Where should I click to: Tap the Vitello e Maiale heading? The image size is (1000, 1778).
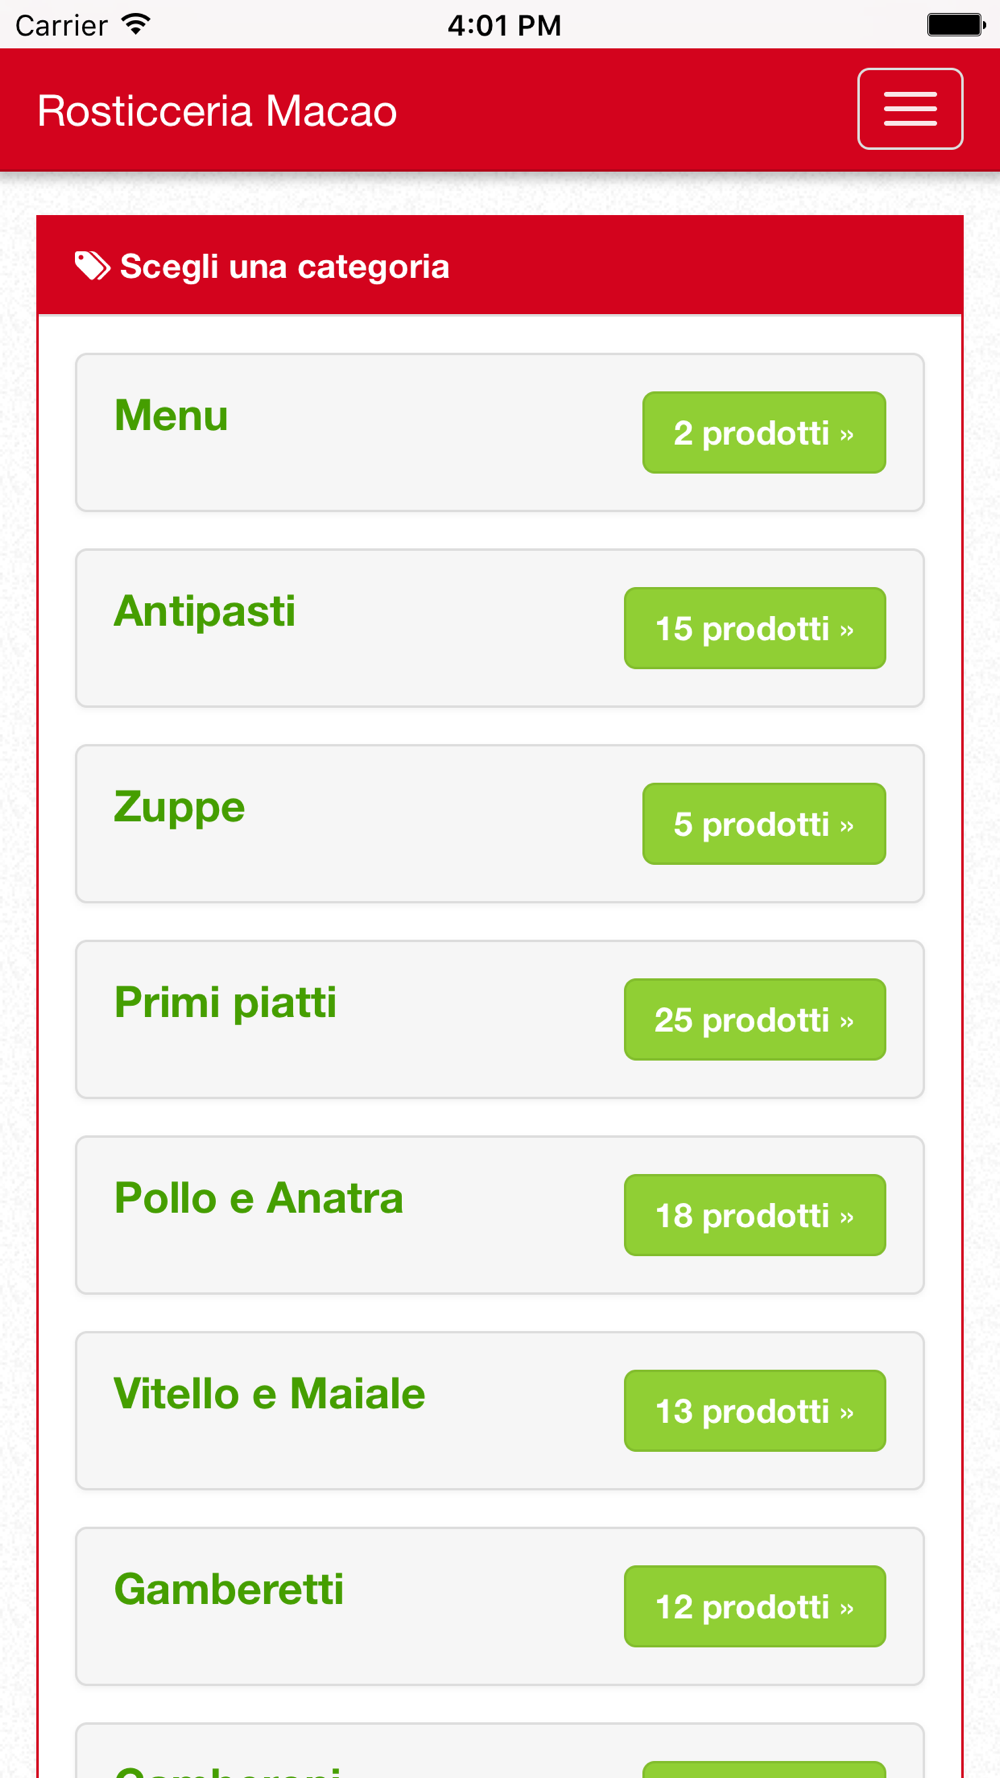[269, 1394]
